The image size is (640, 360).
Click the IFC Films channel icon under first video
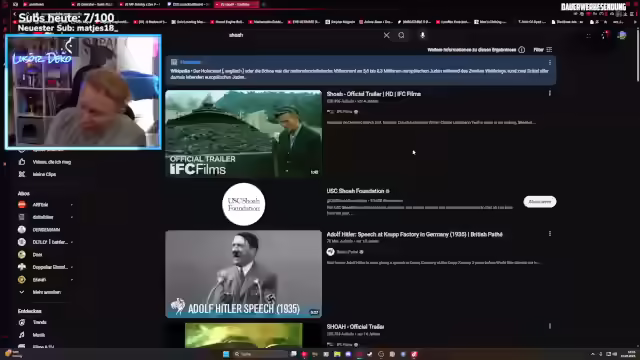[x=330, y=112]
